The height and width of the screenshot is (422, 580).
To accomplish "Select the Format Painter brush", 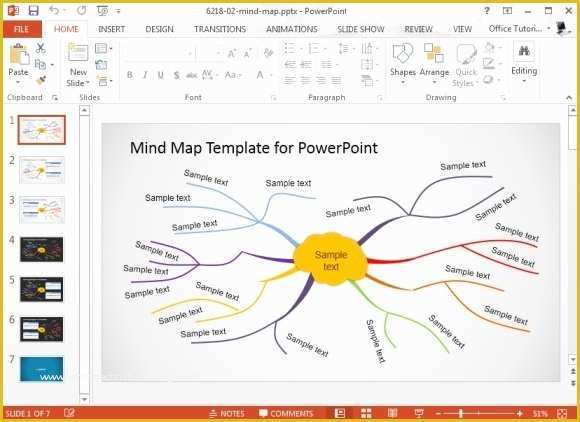I will point(41,80).
